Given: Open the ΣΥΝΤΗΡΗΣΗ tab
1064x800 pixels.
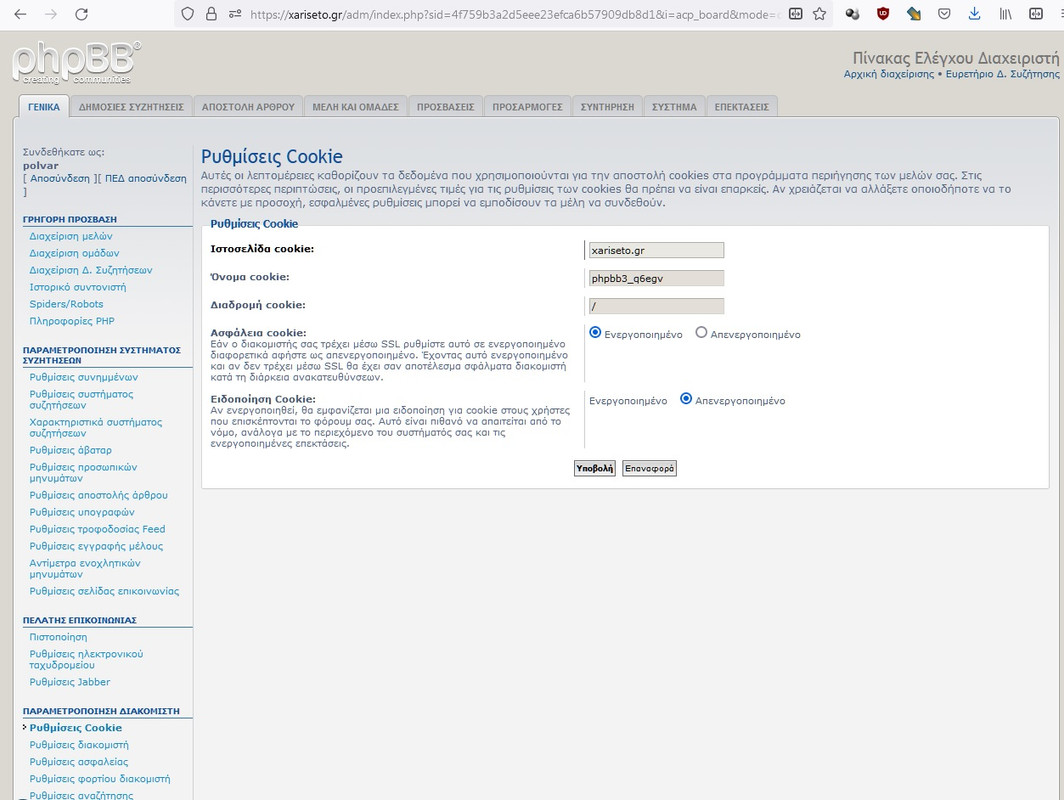Looking at the screenshot, I should coord(607,107).
